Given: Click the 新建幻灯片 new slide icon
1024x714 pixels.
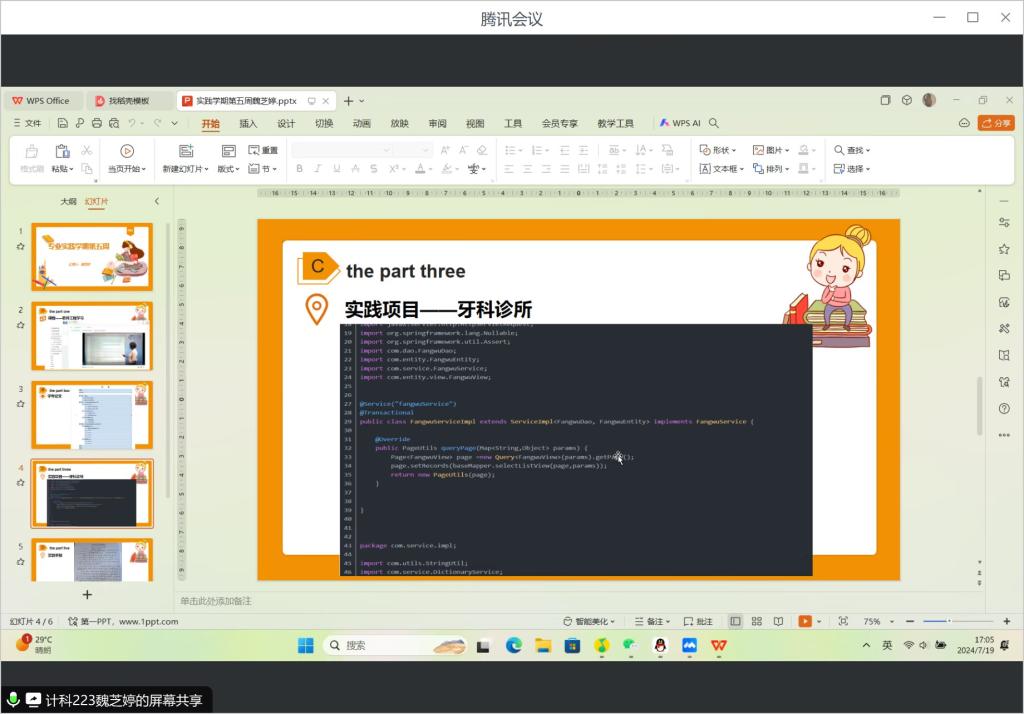Looking at the screenshot, I should (x=185, y=151).
